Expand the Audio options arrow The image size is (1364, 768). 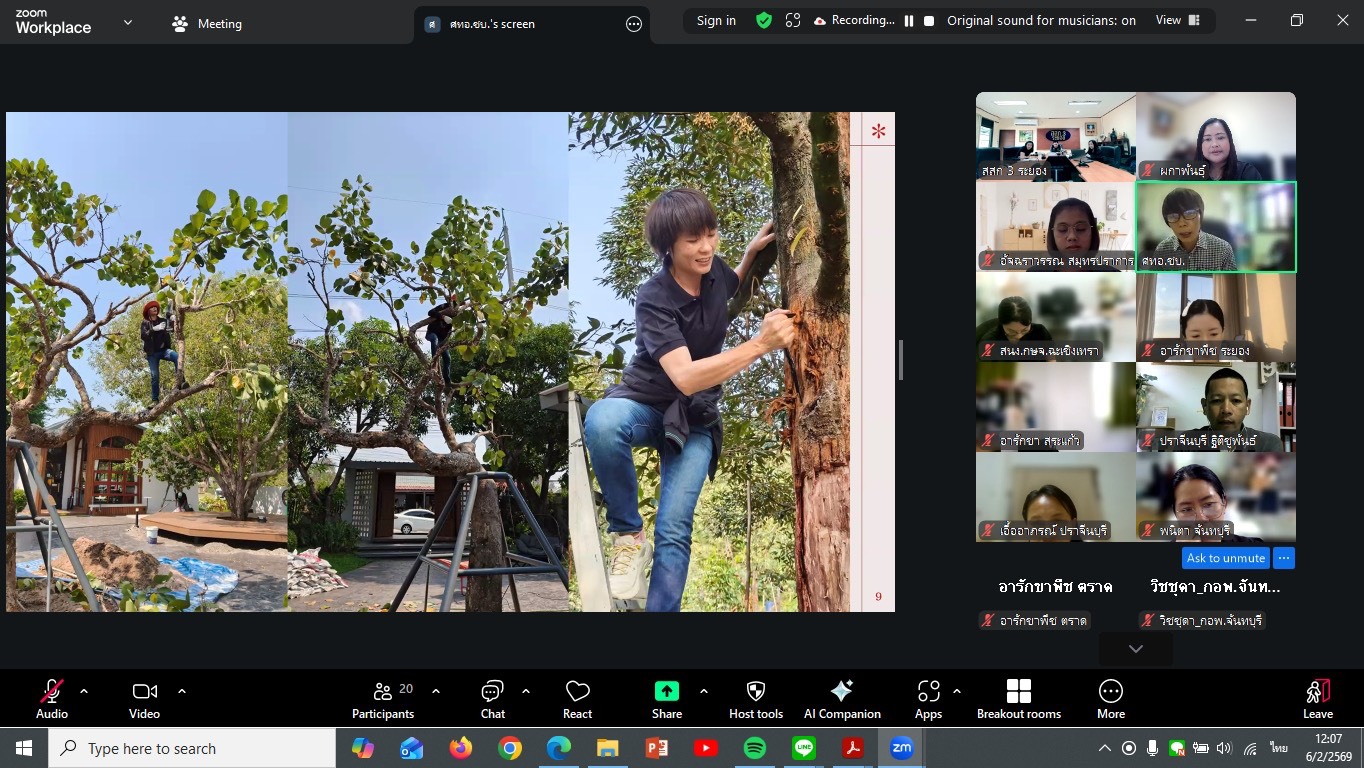click(84, 691)
